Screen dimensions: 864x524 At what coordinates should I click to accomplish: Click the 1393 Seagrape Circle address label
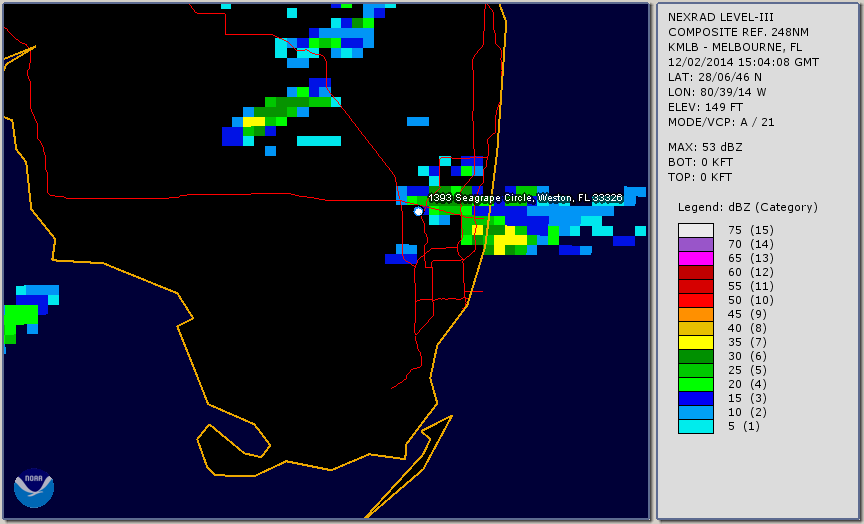tap(525, 197)
